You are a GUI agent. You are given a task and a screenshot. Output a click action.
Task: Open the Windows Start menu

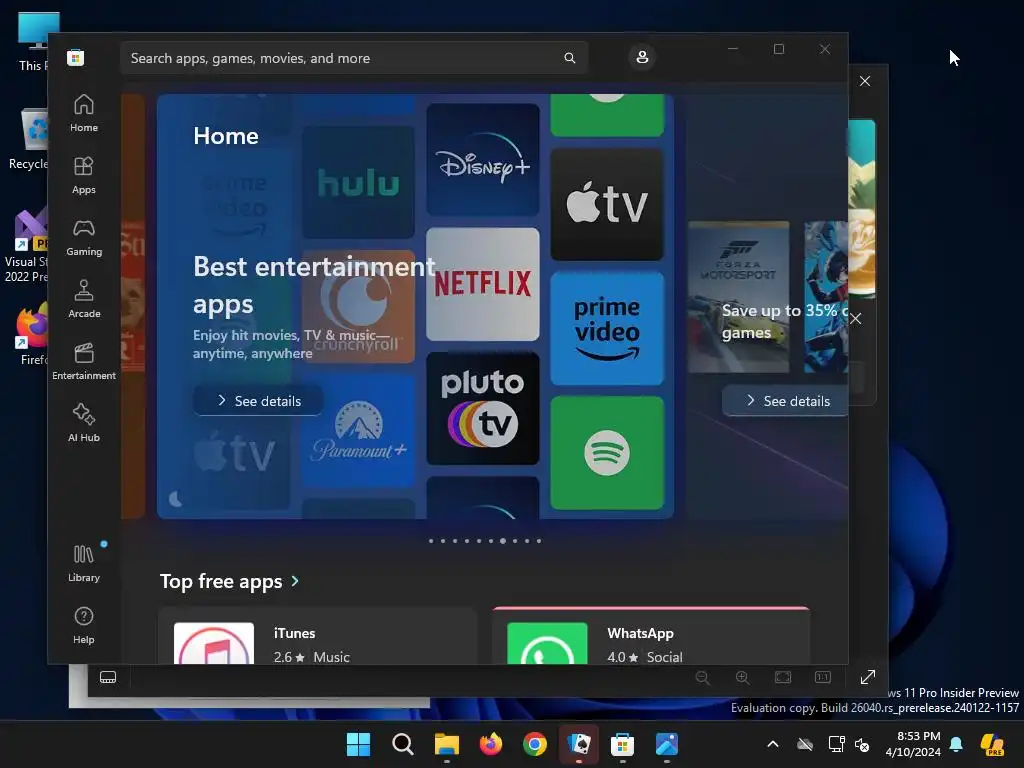point(358,744)
